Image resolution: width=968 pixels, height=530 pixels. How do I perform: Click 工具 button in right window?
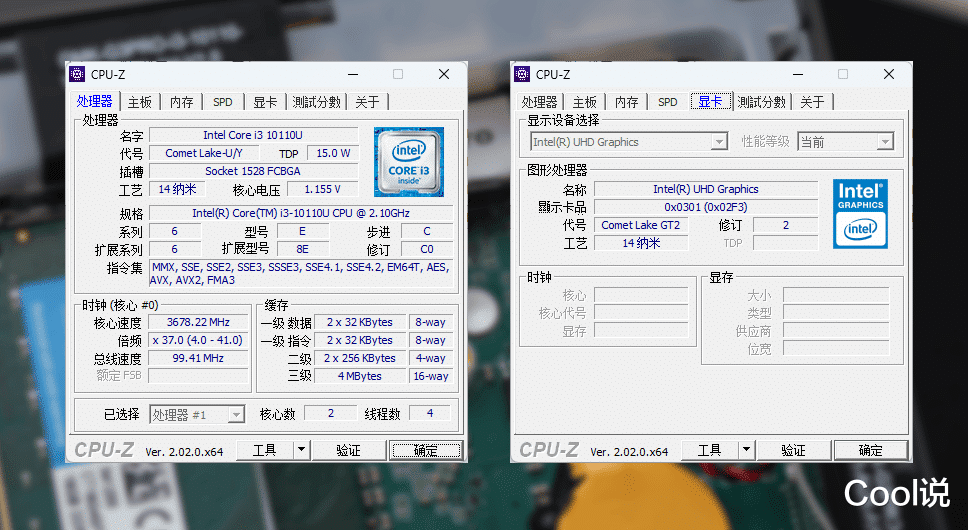(x=710, y=450)
